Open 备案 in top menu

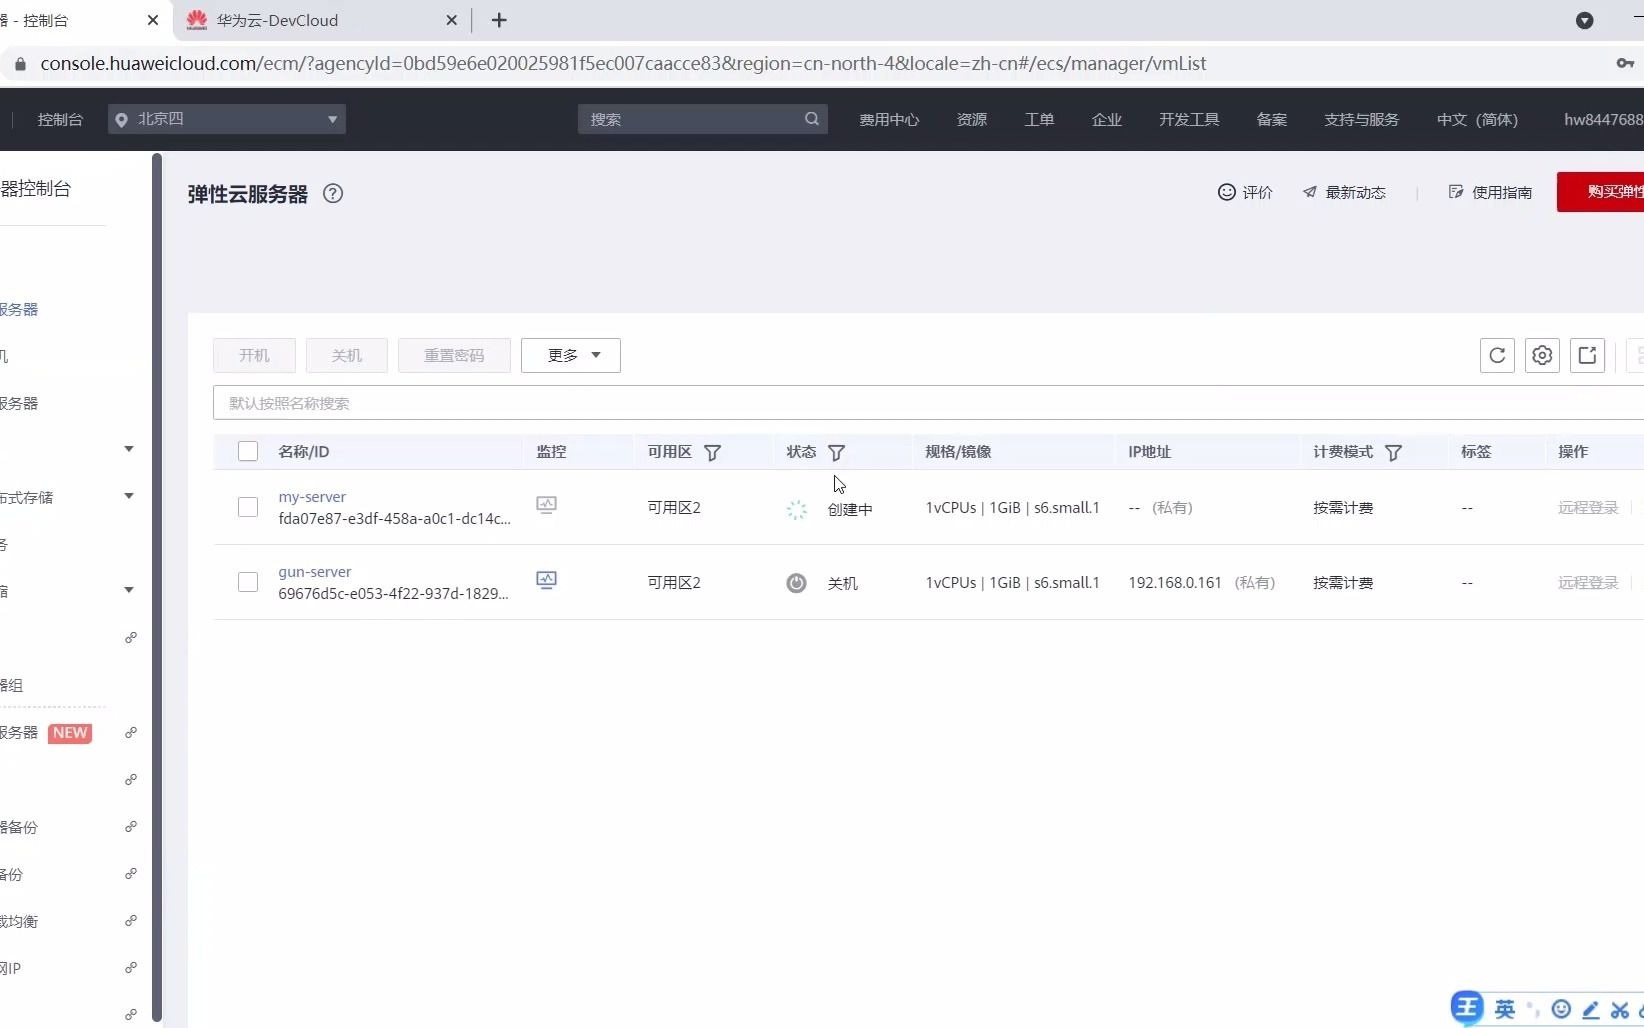pyautogui.click(x=1272, y=119)
